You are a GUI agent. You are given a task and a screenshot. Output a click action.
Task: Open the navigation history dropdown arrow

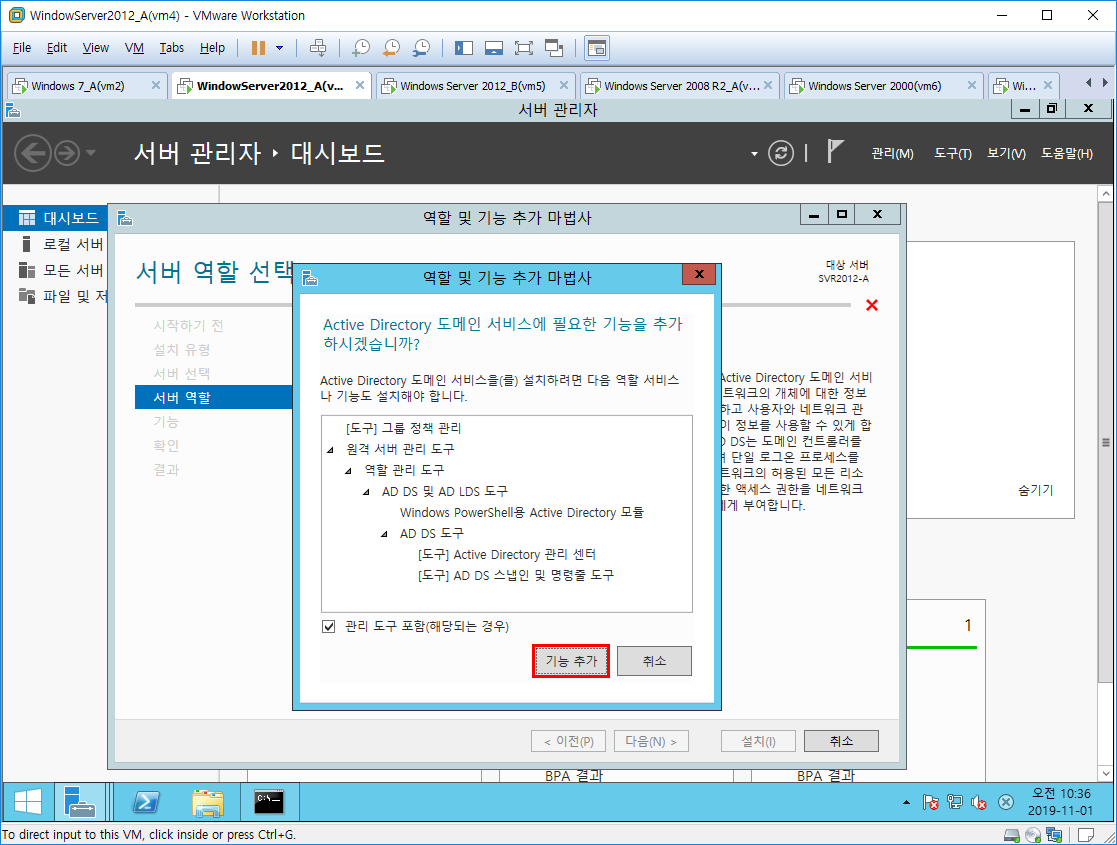(x=90, y=152)
